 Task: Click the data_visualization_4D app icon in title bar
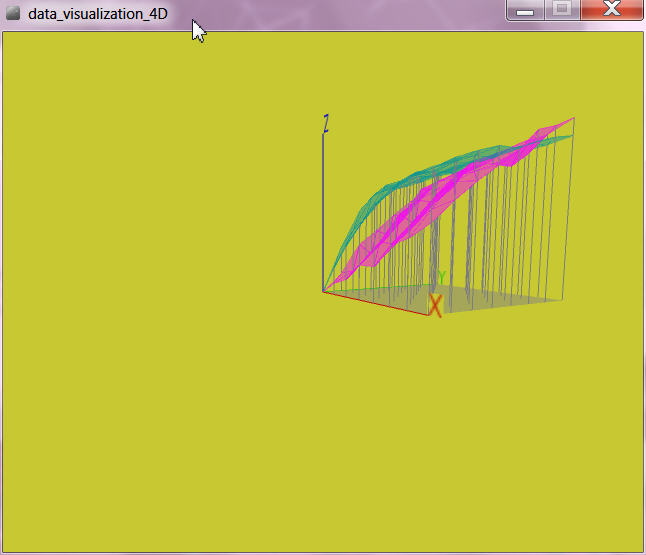pyautogui.click(x=13, y=13)
